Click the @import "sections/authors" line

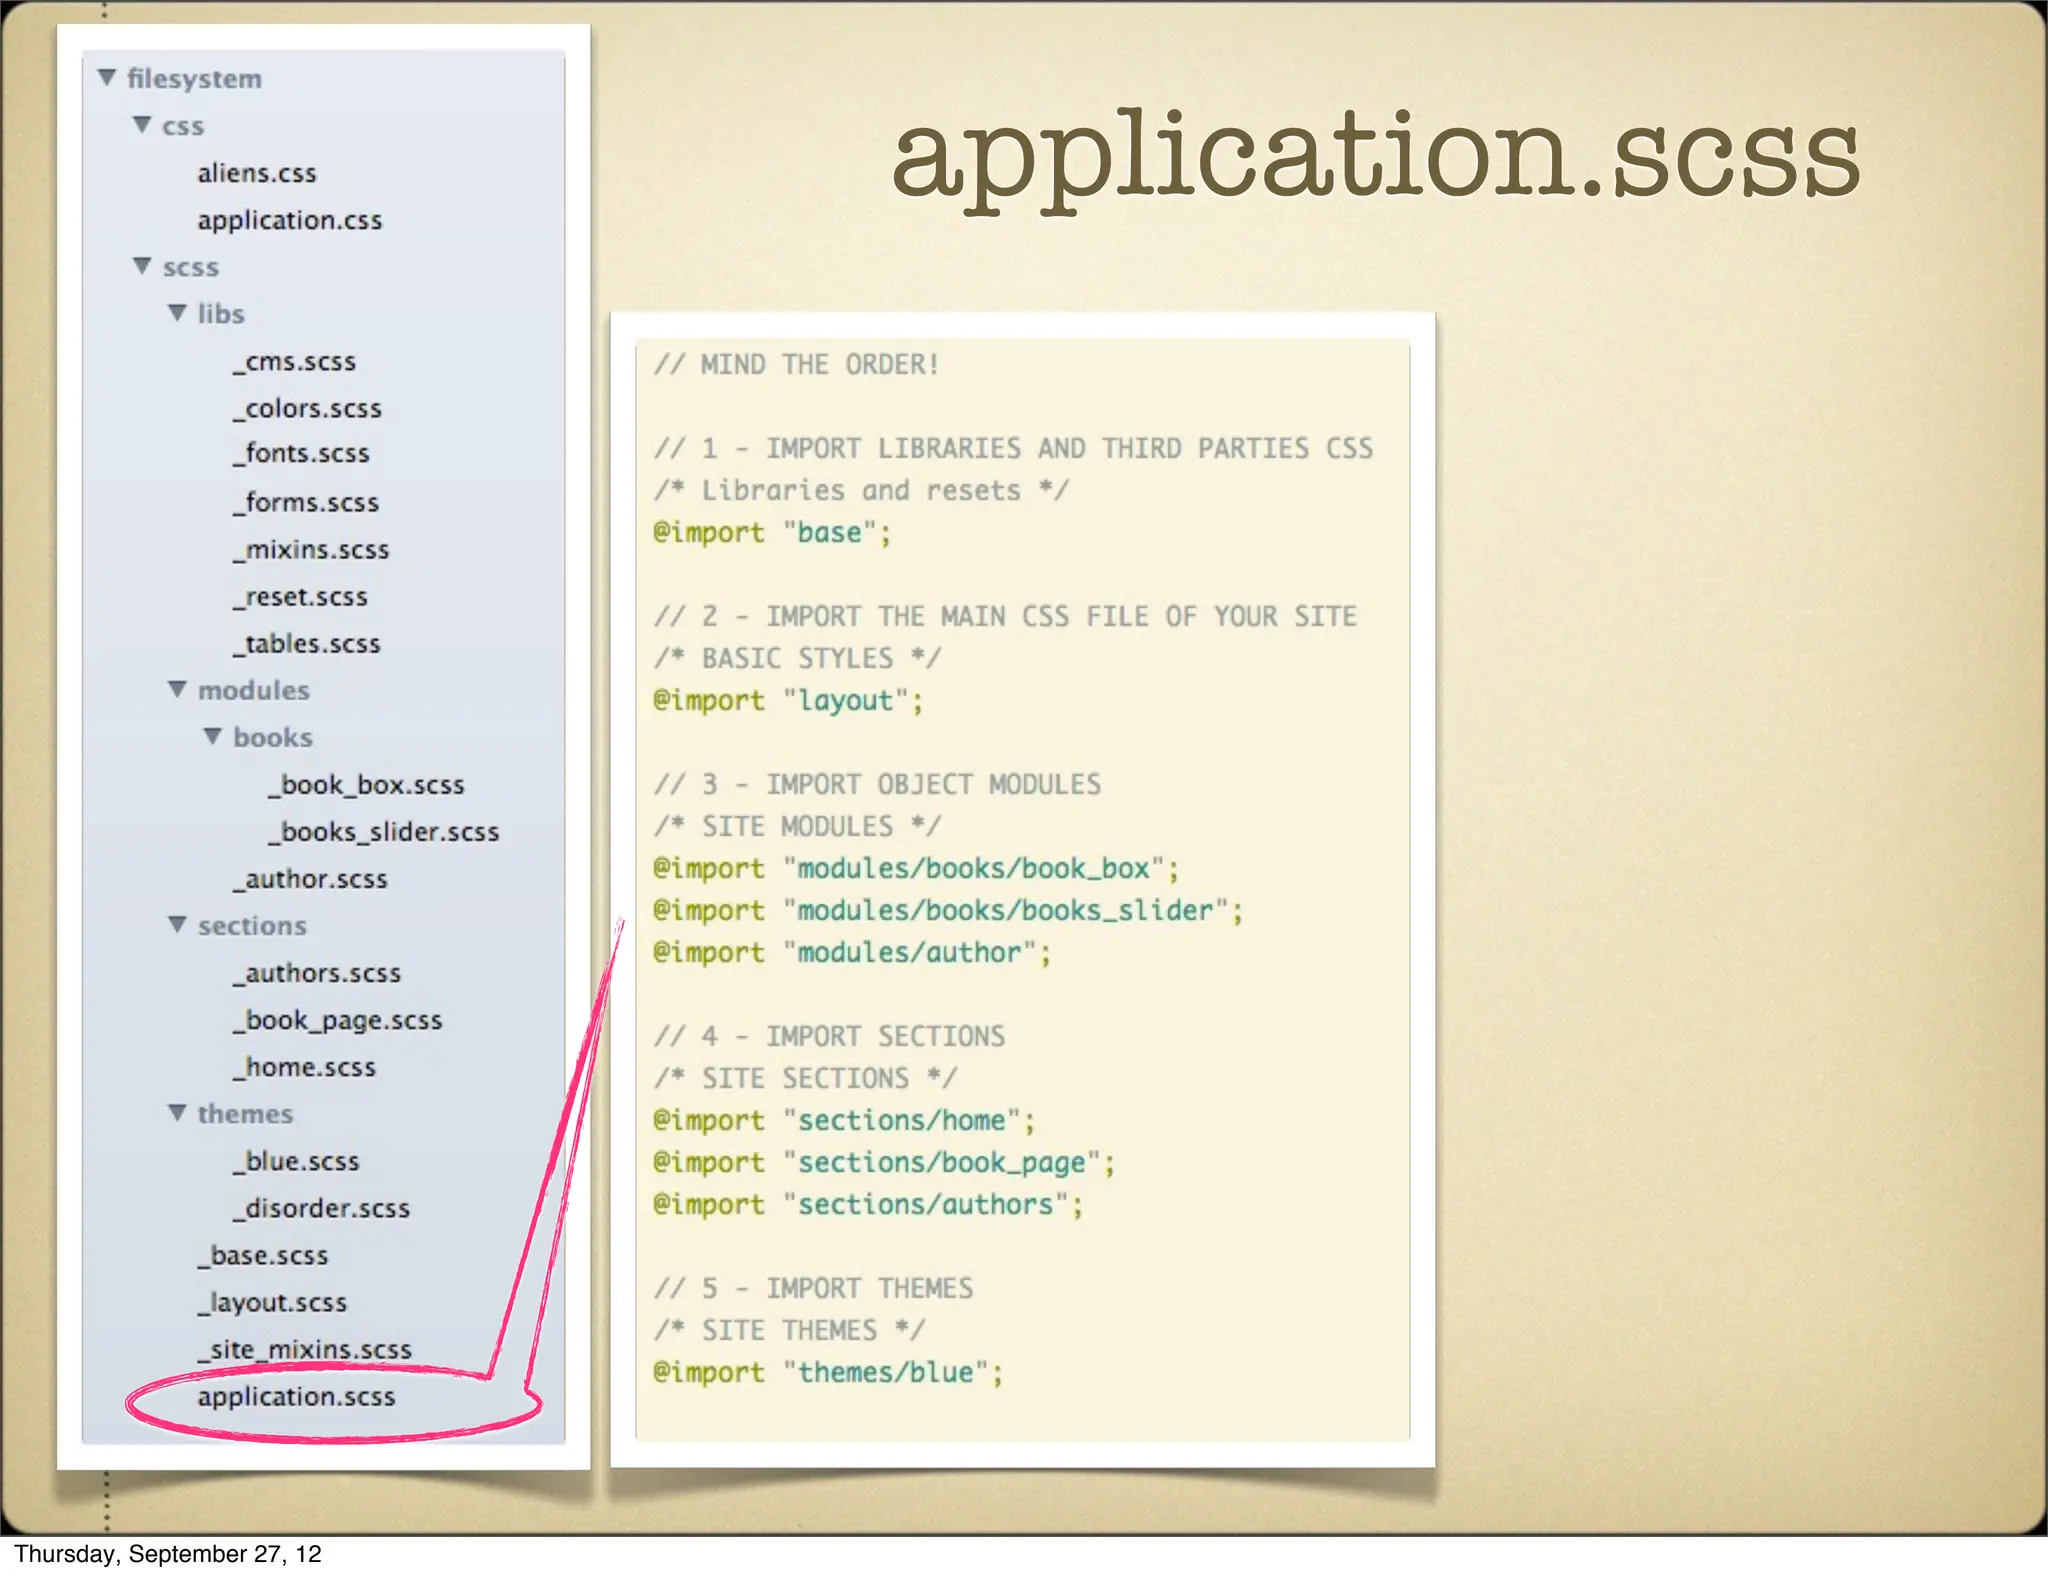pos(868,1204)
